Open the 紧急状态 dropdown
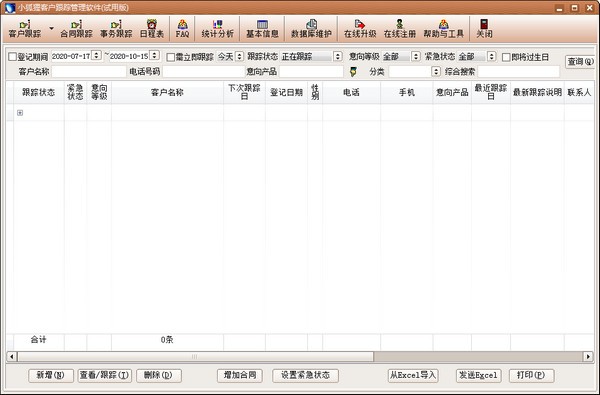The width and height of the screenshot is (600, 395). (x=492, y=57)
